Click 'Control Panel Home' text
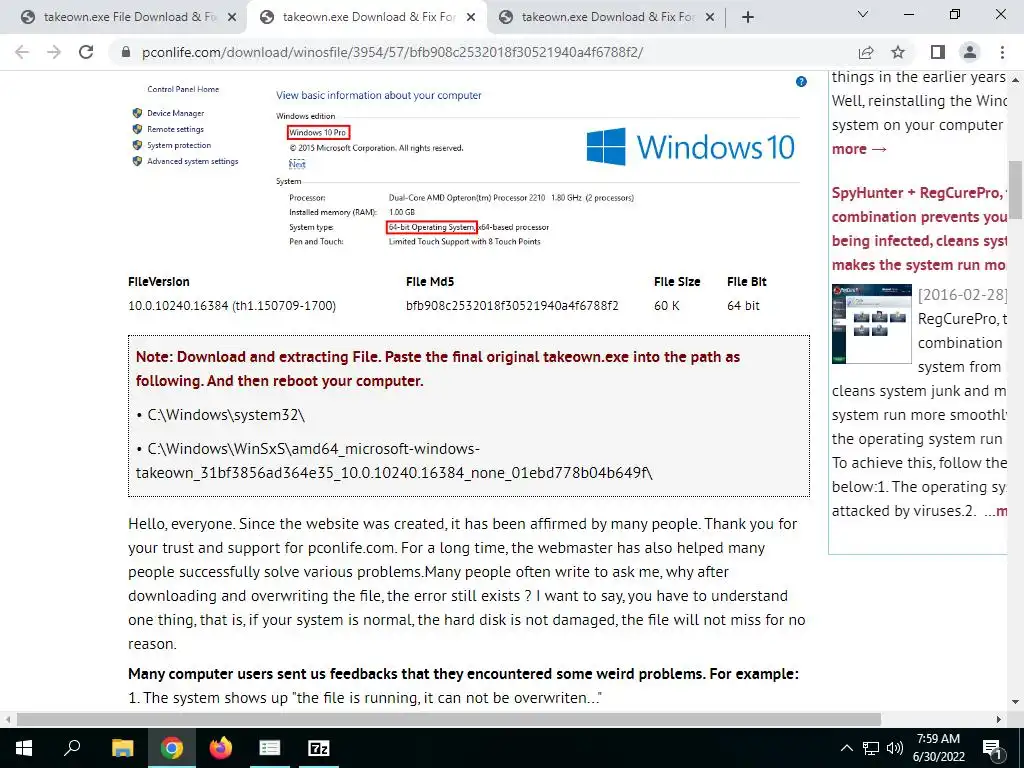Viewport: 1024px width, 768px height. click(x=183, y=89)
